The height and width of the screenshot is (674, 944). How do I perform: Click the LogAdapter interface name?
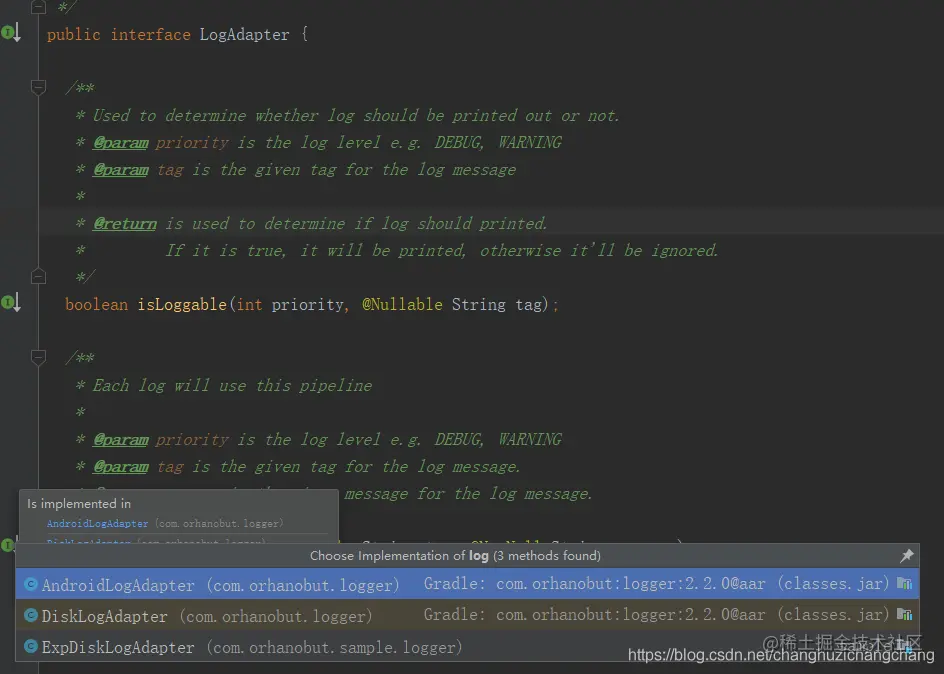pos(244,35)
